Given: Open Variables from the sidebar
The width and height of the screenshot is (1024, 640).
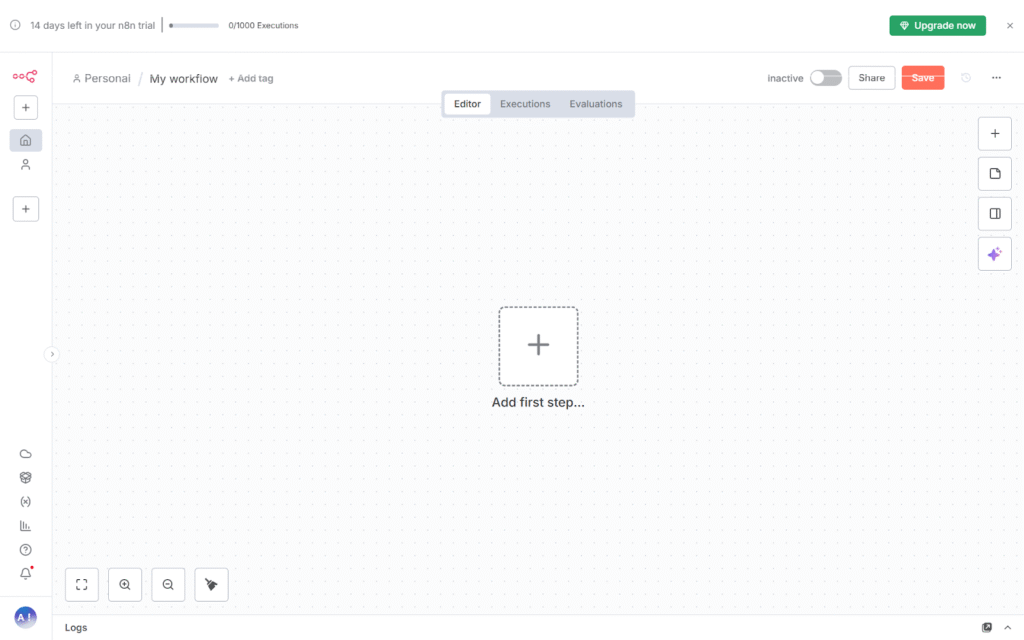Looking at the screenshot, I should (26, 502).
